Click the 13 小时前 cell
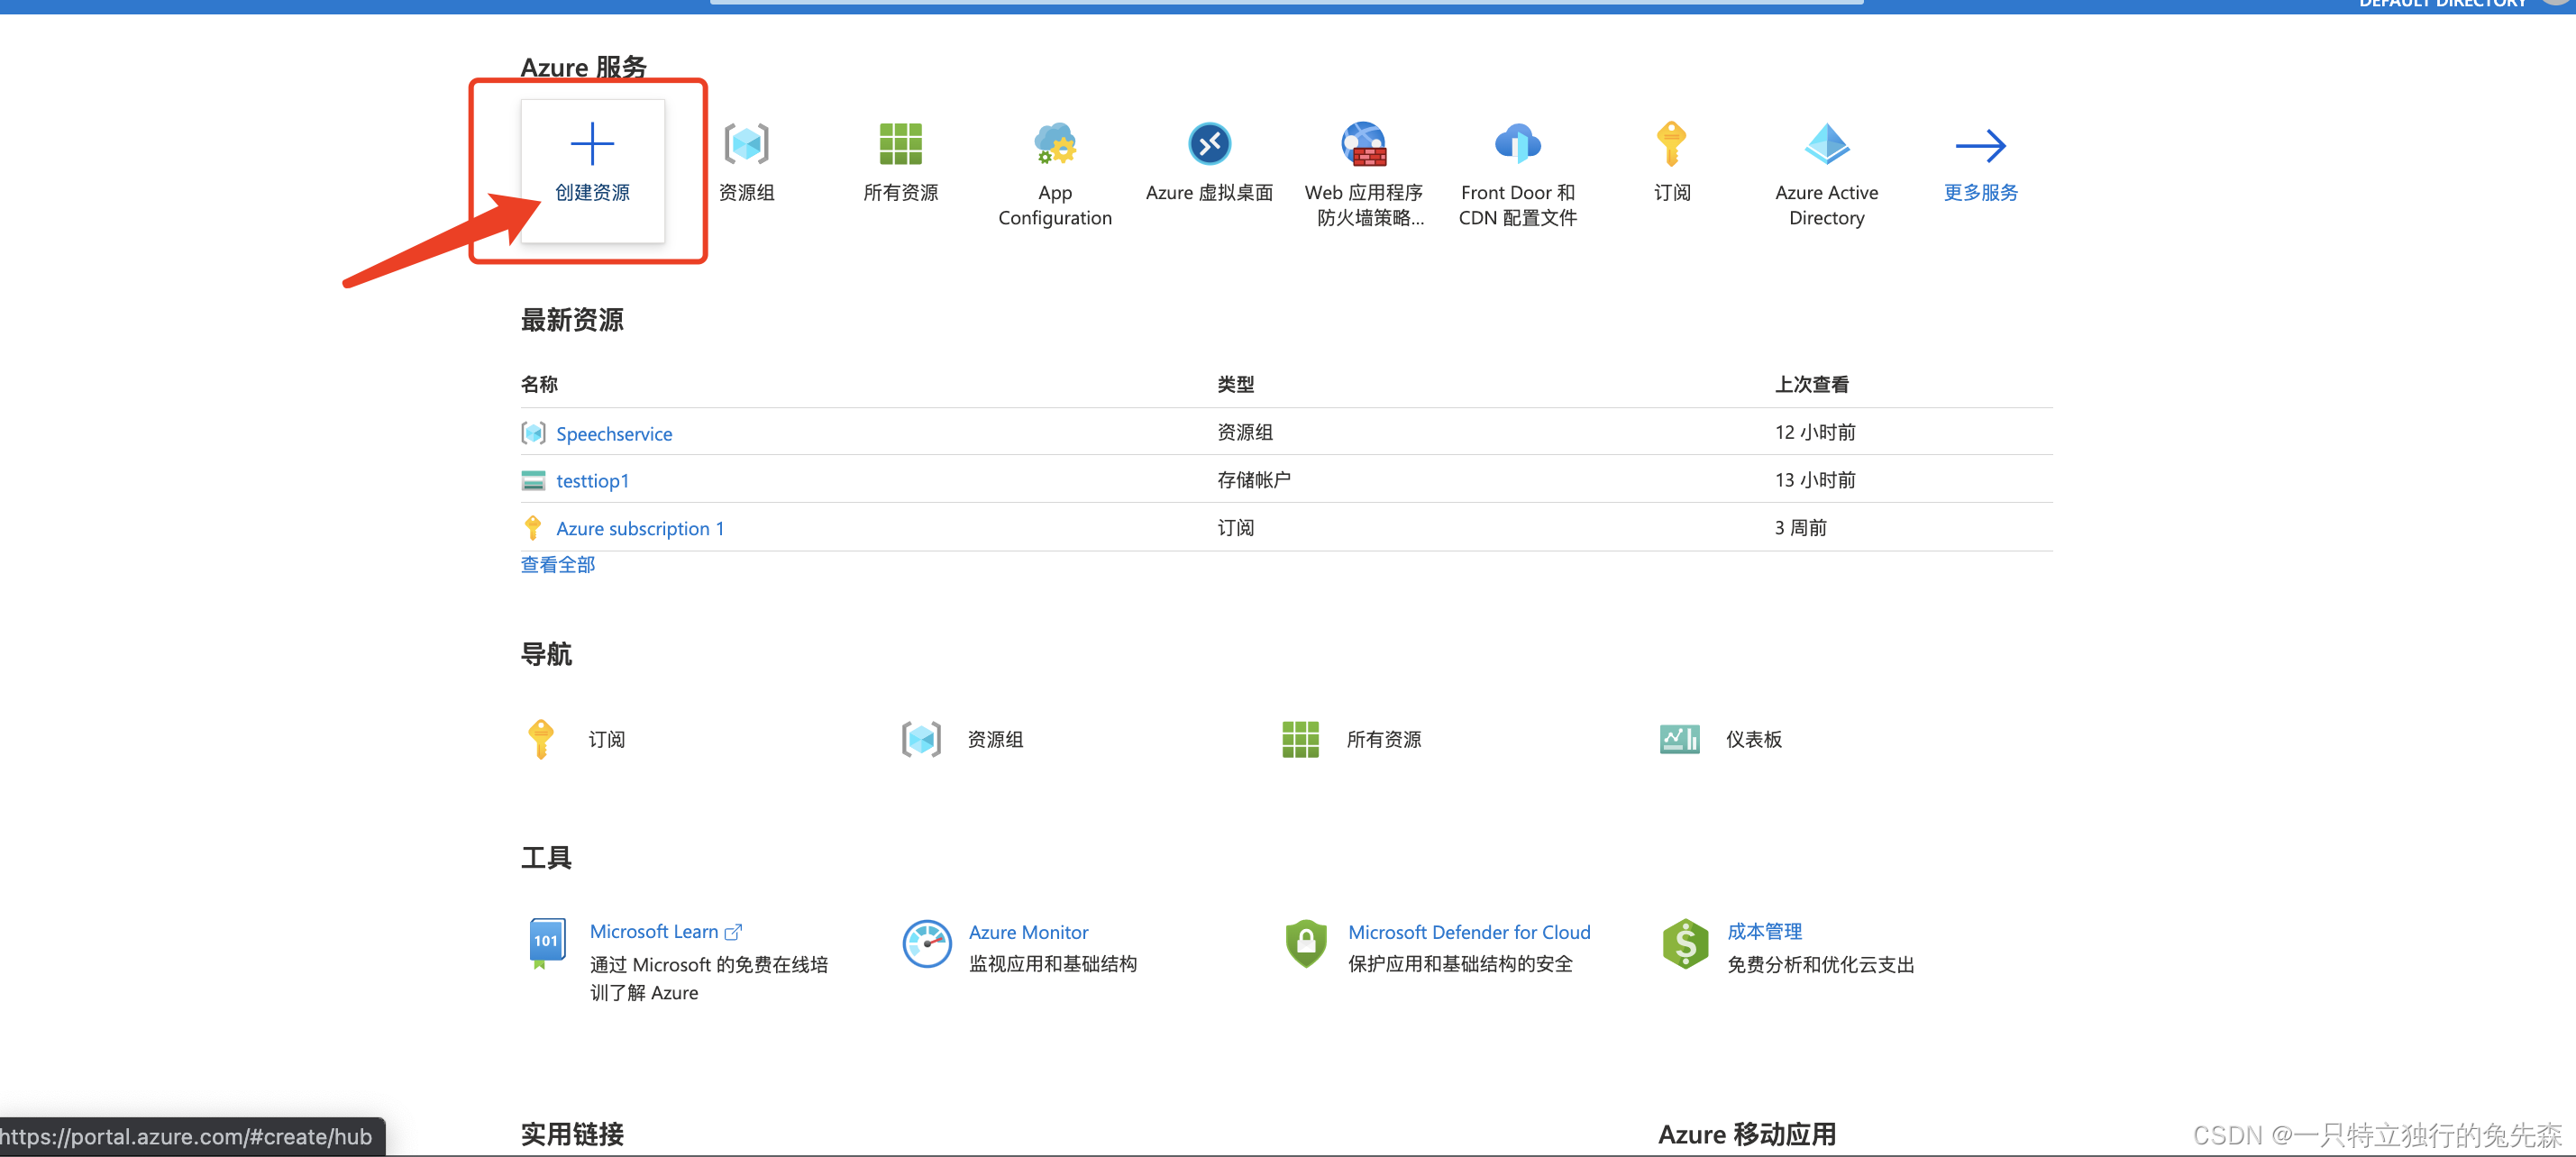The height and width of the screenshot is (1157, 2576). (x=1815, y=480)
